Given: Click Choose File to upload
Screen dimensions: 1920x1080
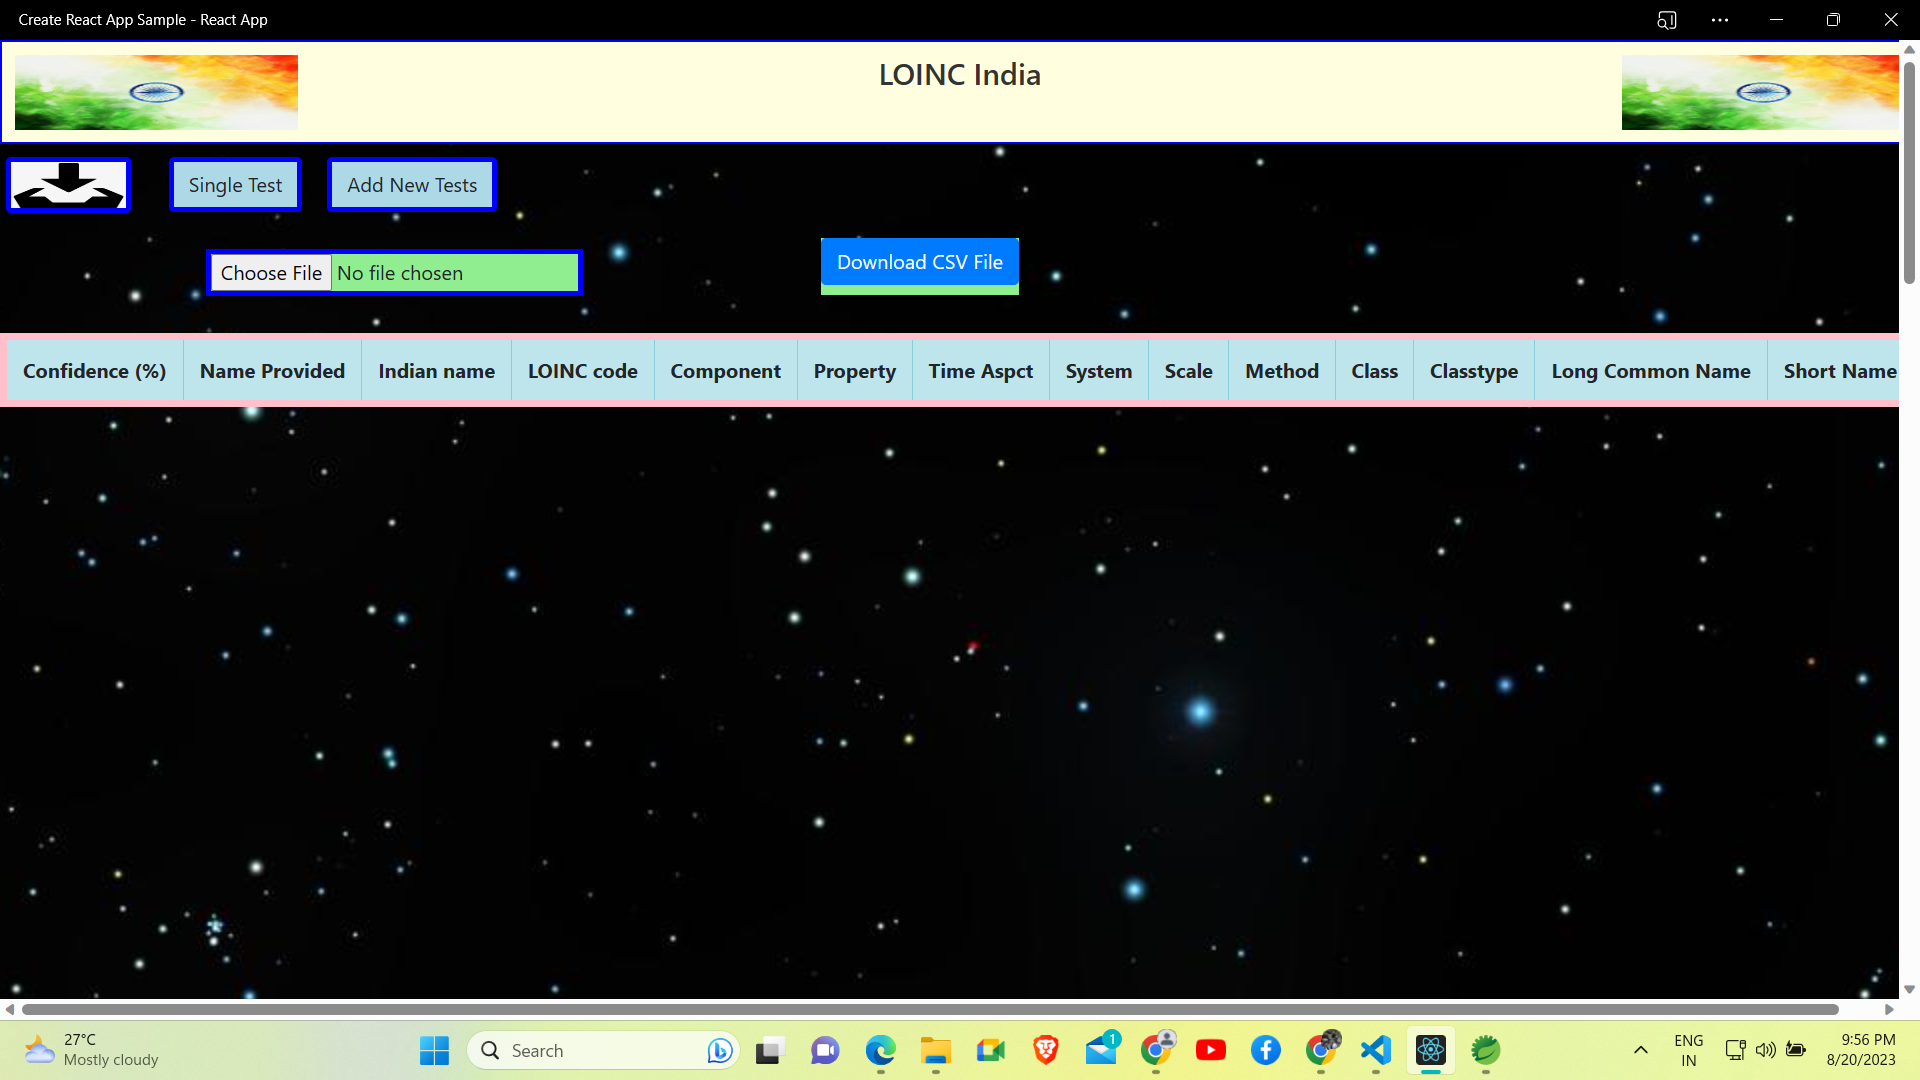Looking at the screenshot, I should [x=271, y=273].
